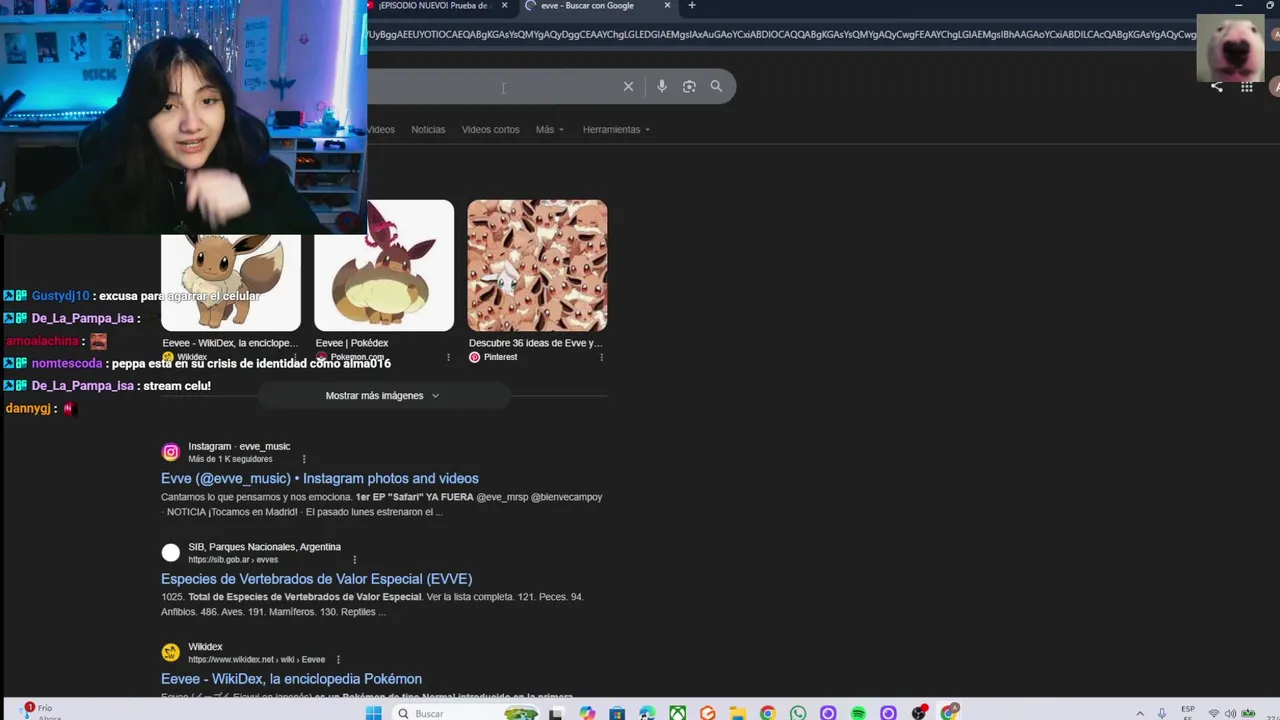1280x720 pixels.
Task: Open File Explorer from the taskbar
Action: pos(737,713)
